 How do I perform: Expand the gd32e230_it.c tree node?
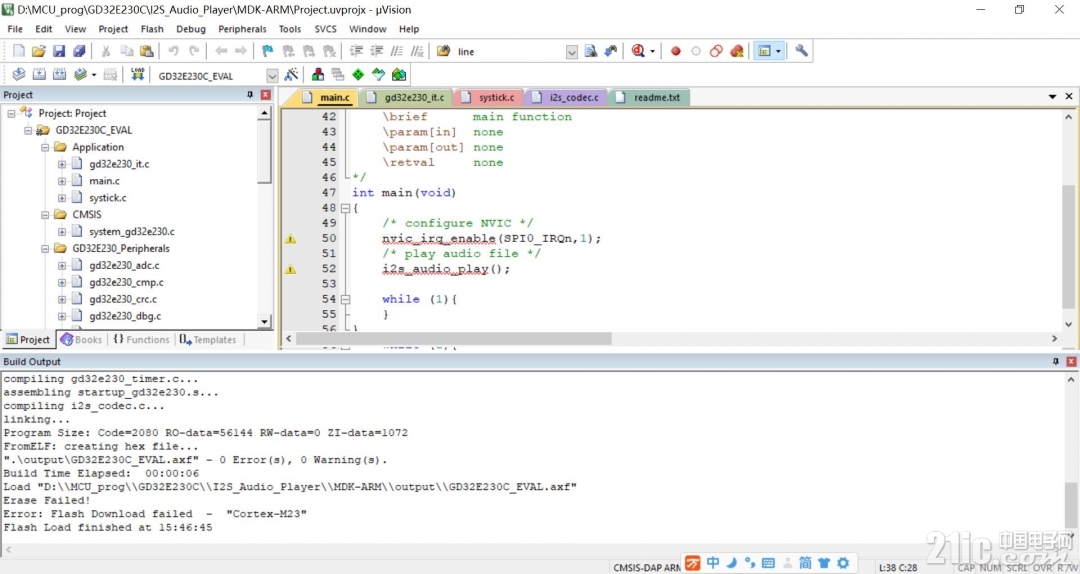coord(62,164)
